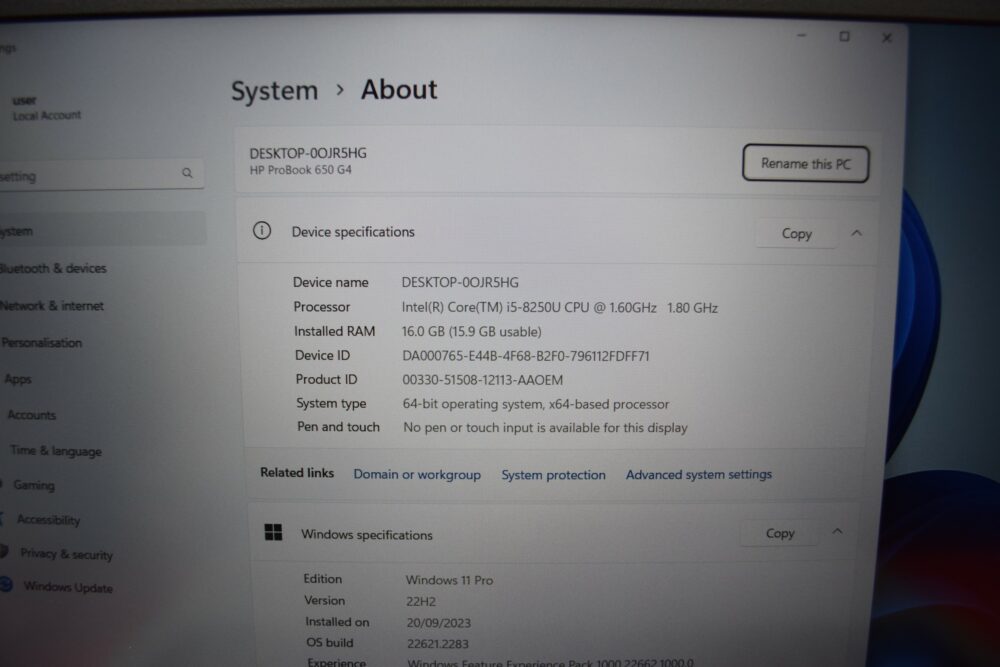Screen dimensions: 1000x667
Task: Select the OS build value 22621.2283
Action: click(438, 644)
